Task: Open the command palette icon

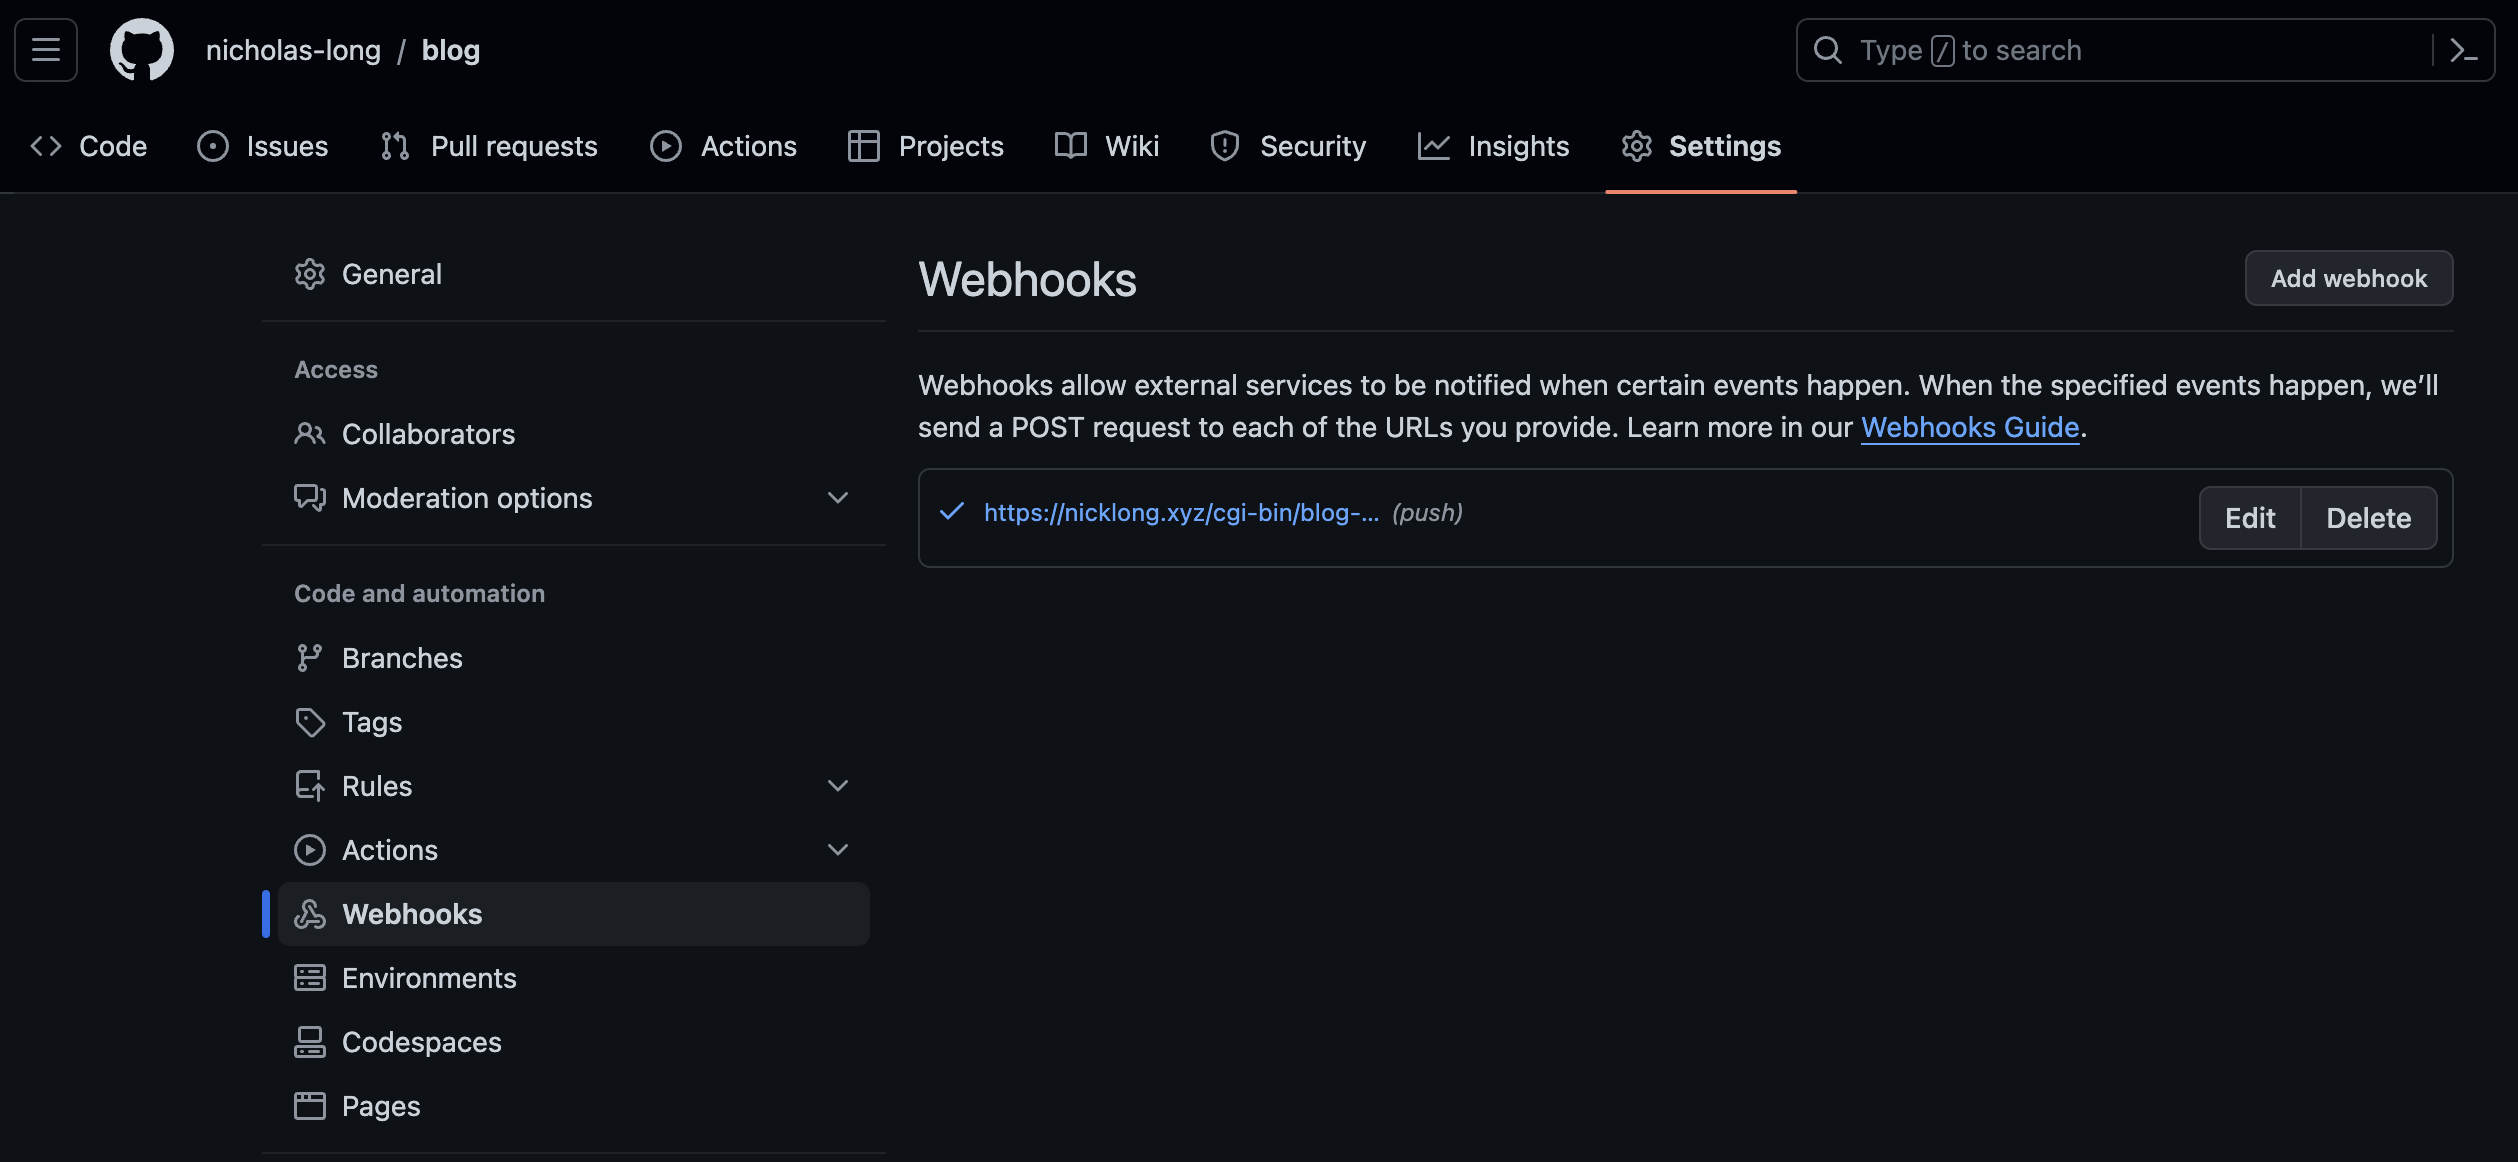Action: click(x=2464, y=50)
